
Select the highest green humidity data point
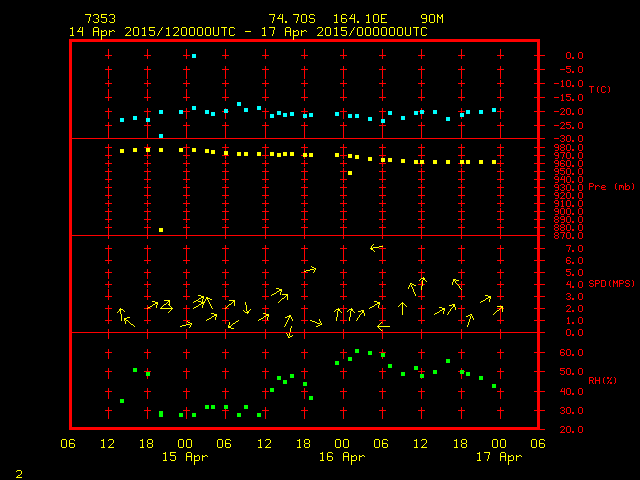point(357,351)
